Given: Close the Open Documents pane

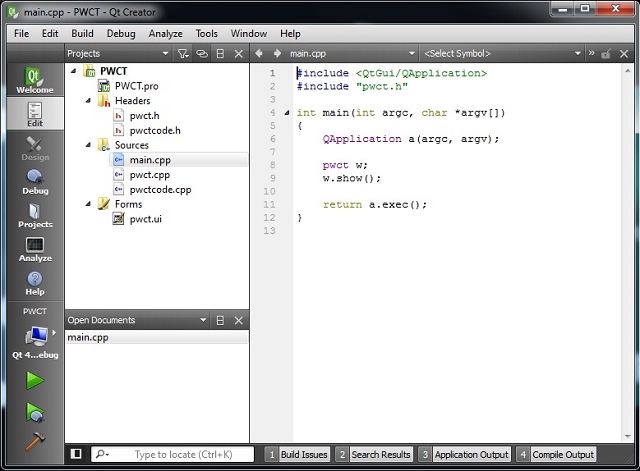Looking at the screenshot, I should tap(239, 320).
